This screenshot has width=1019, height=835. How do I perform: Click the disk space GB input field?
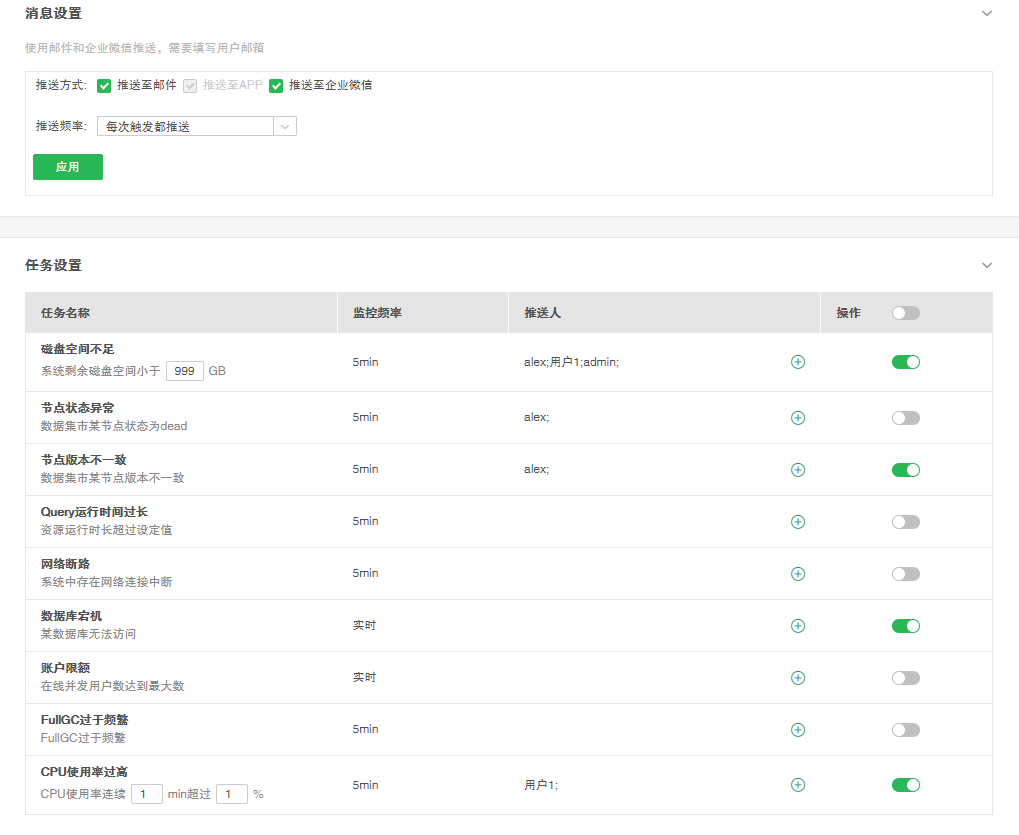tap(184, 371)
